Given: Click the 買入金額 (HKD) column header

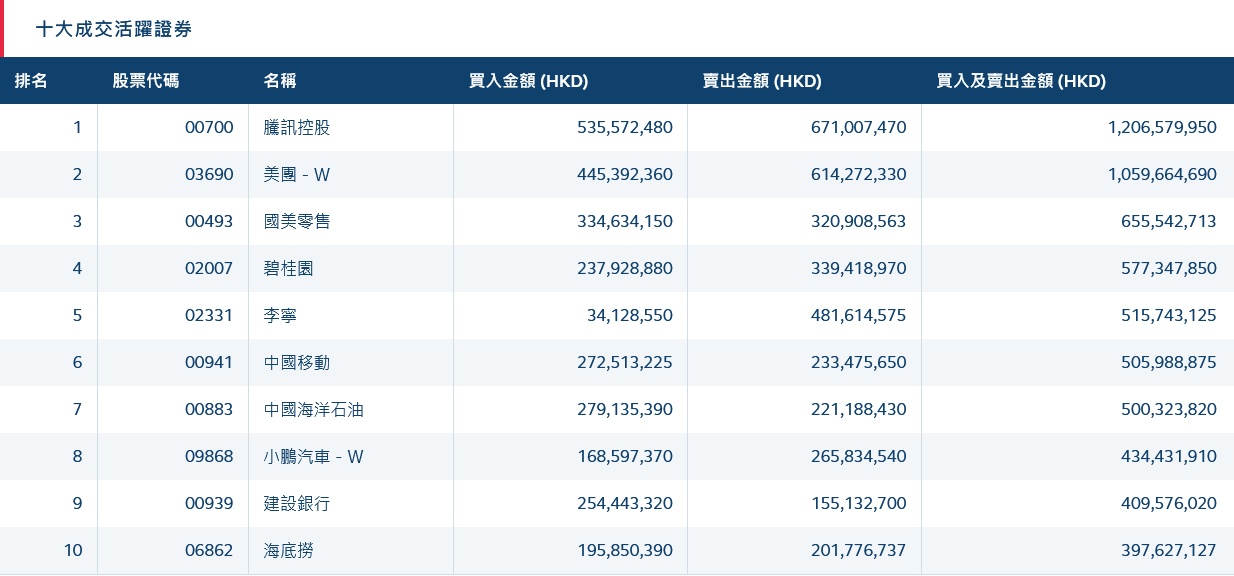Looking at the screenshot, I should pyautogui.click(x=528, y=81).
